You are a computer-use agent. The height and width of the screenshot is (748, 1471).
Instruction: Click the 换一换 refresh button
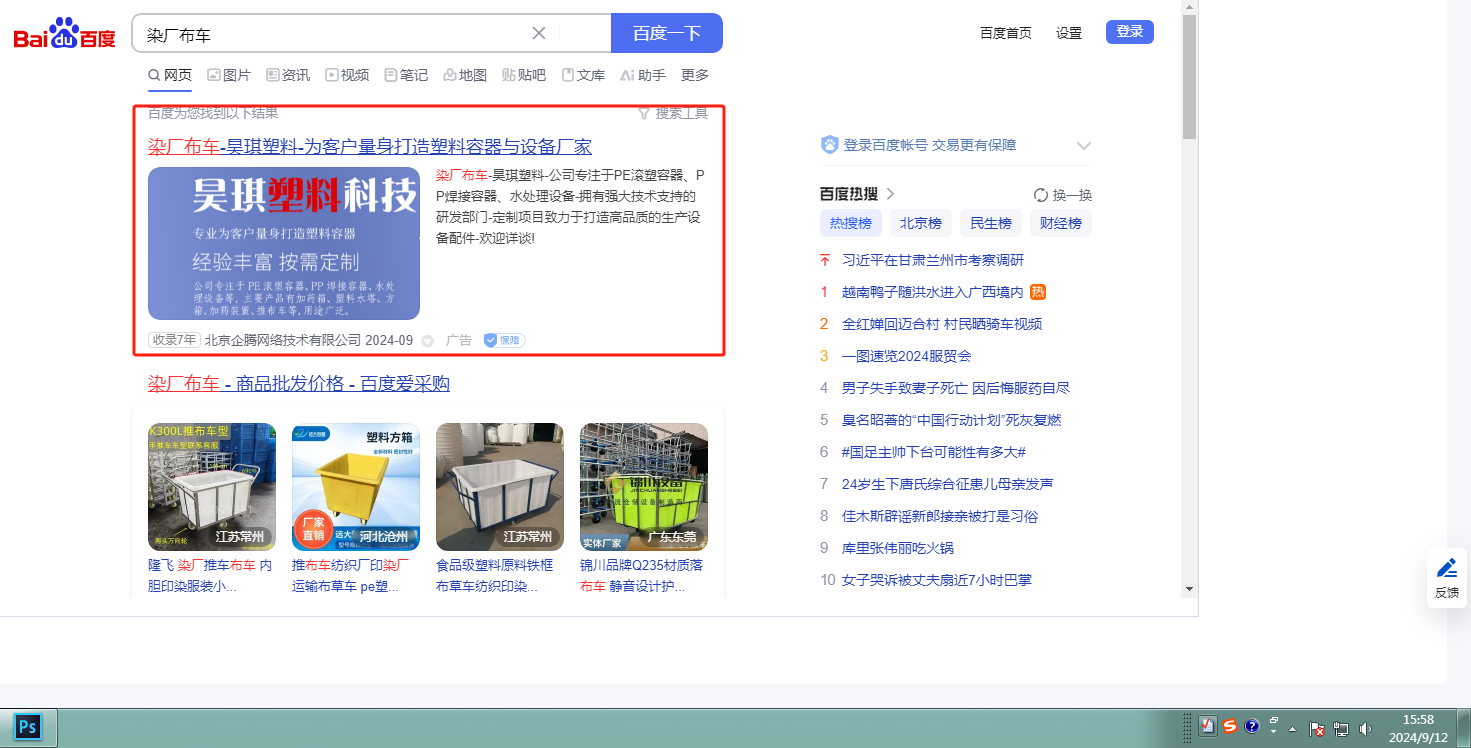point(1063,195)
